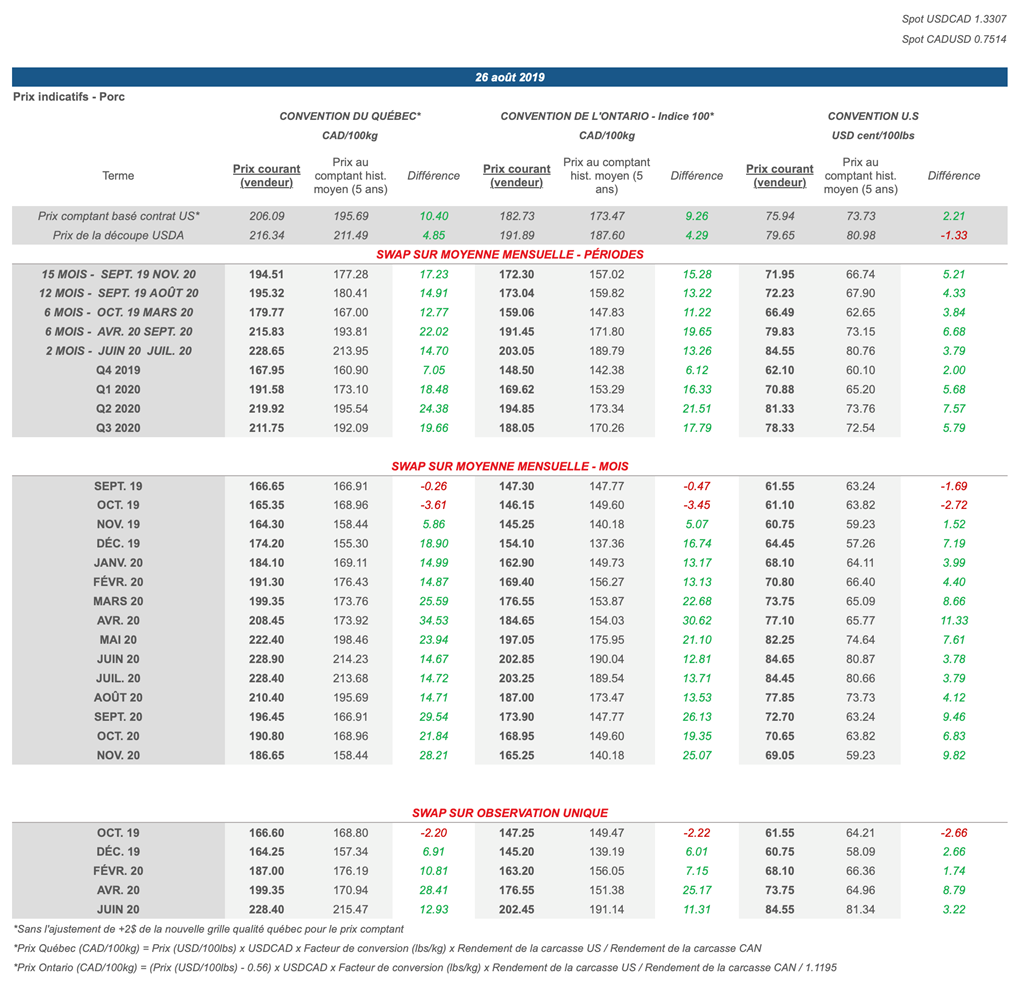
Task: Click the Convention du Québec column group header
Action: pyautogui.click(x=350, y=117)
